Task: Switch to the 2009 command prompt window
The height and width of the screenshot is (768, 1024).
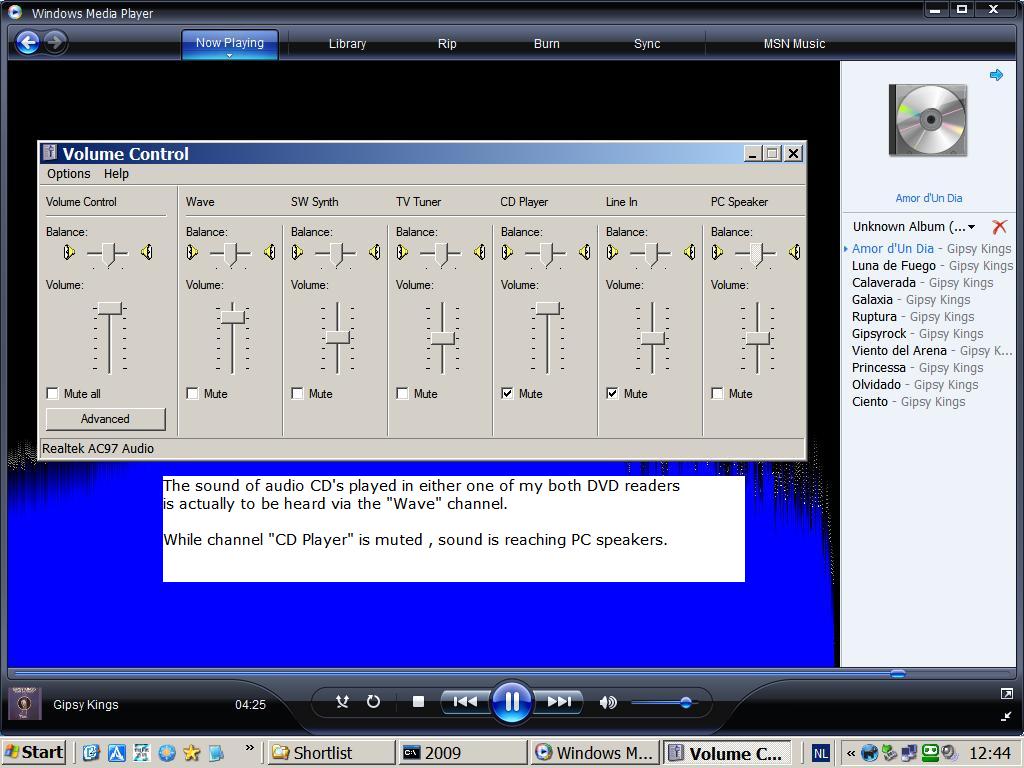Action: [x=463, y=753]
